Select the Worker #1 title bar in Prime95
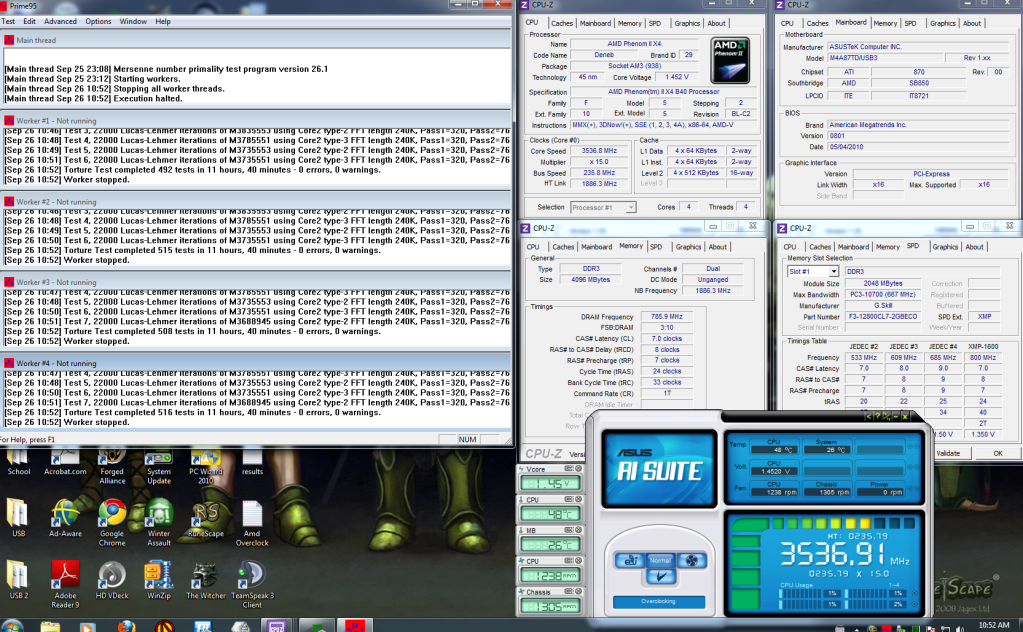 pos(256,121)
